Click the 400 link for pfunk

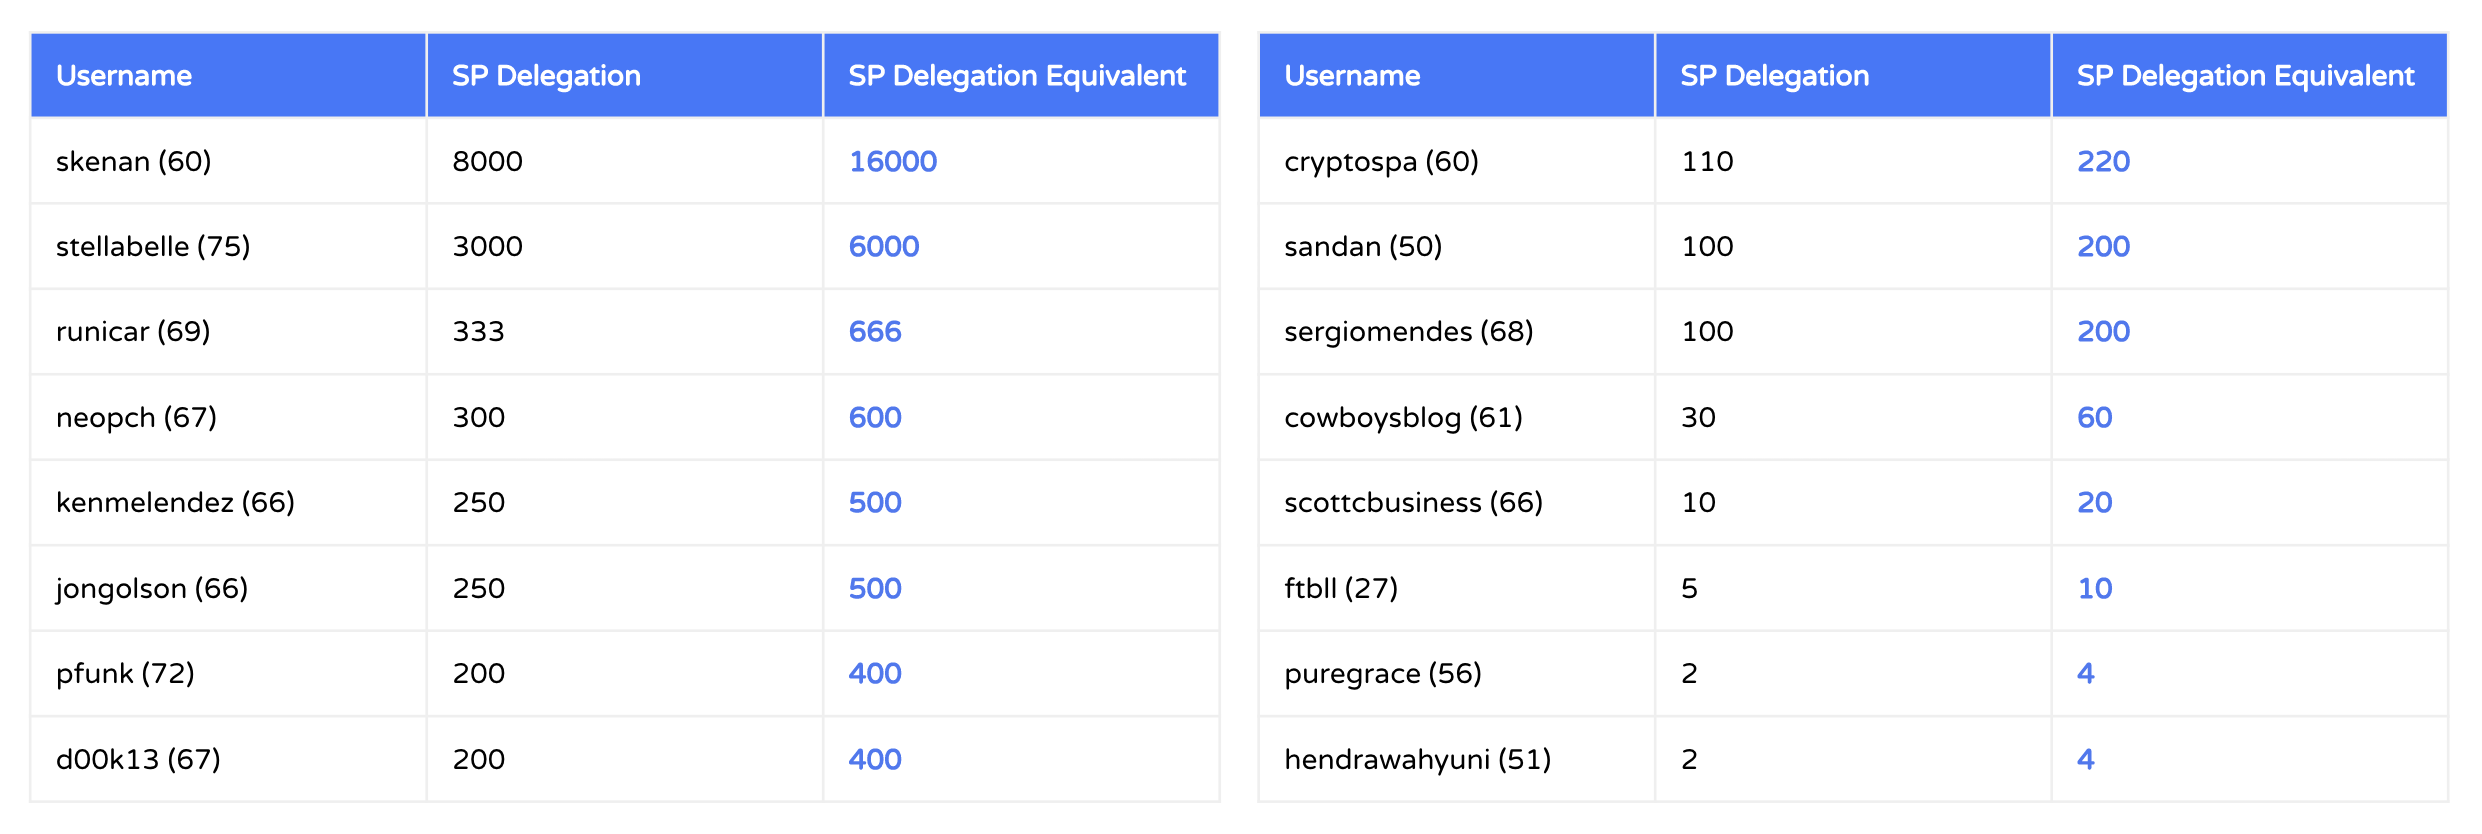tap(874, 673)
